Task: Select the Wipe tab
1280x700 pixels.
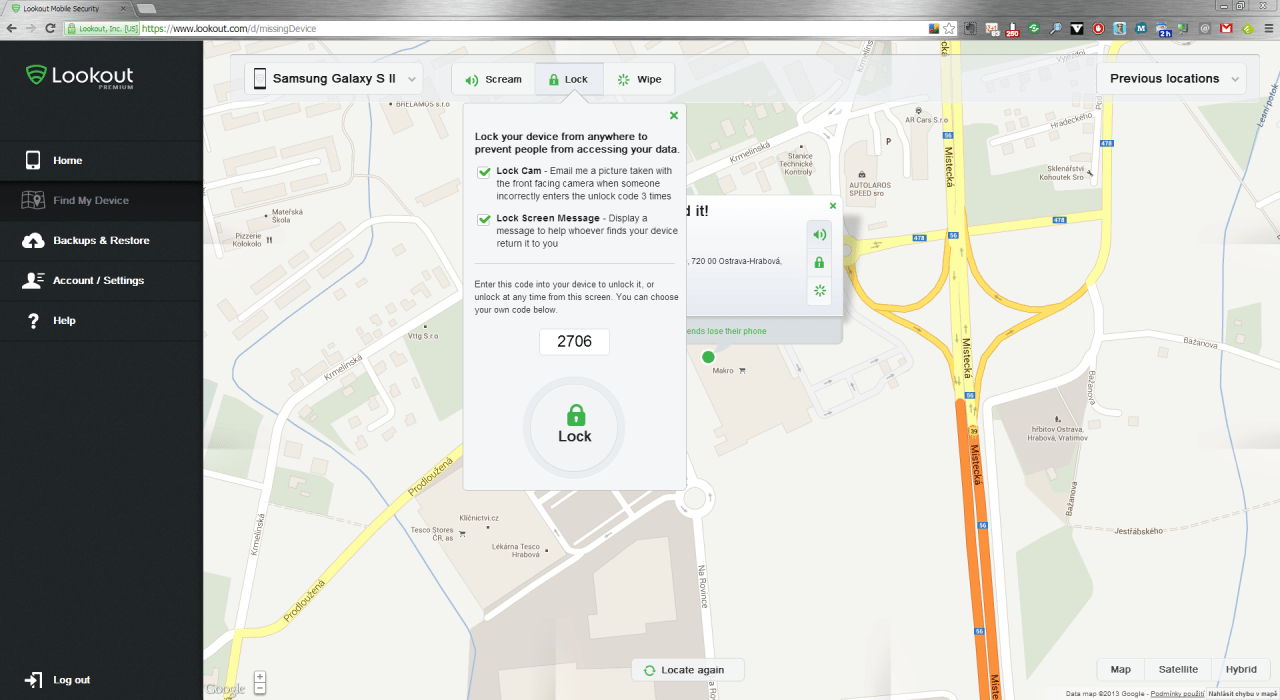Action: [x=639, y=79]
